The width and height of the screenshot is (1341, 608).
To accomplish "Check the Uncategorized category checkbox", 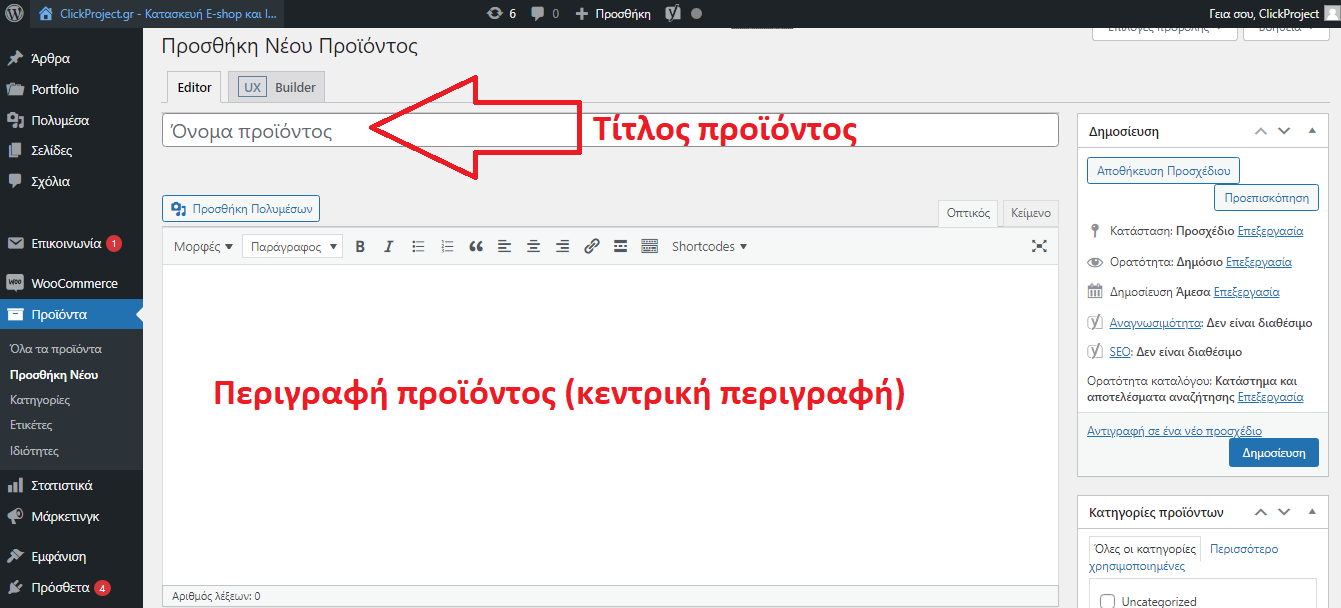I will point(1107,601).
